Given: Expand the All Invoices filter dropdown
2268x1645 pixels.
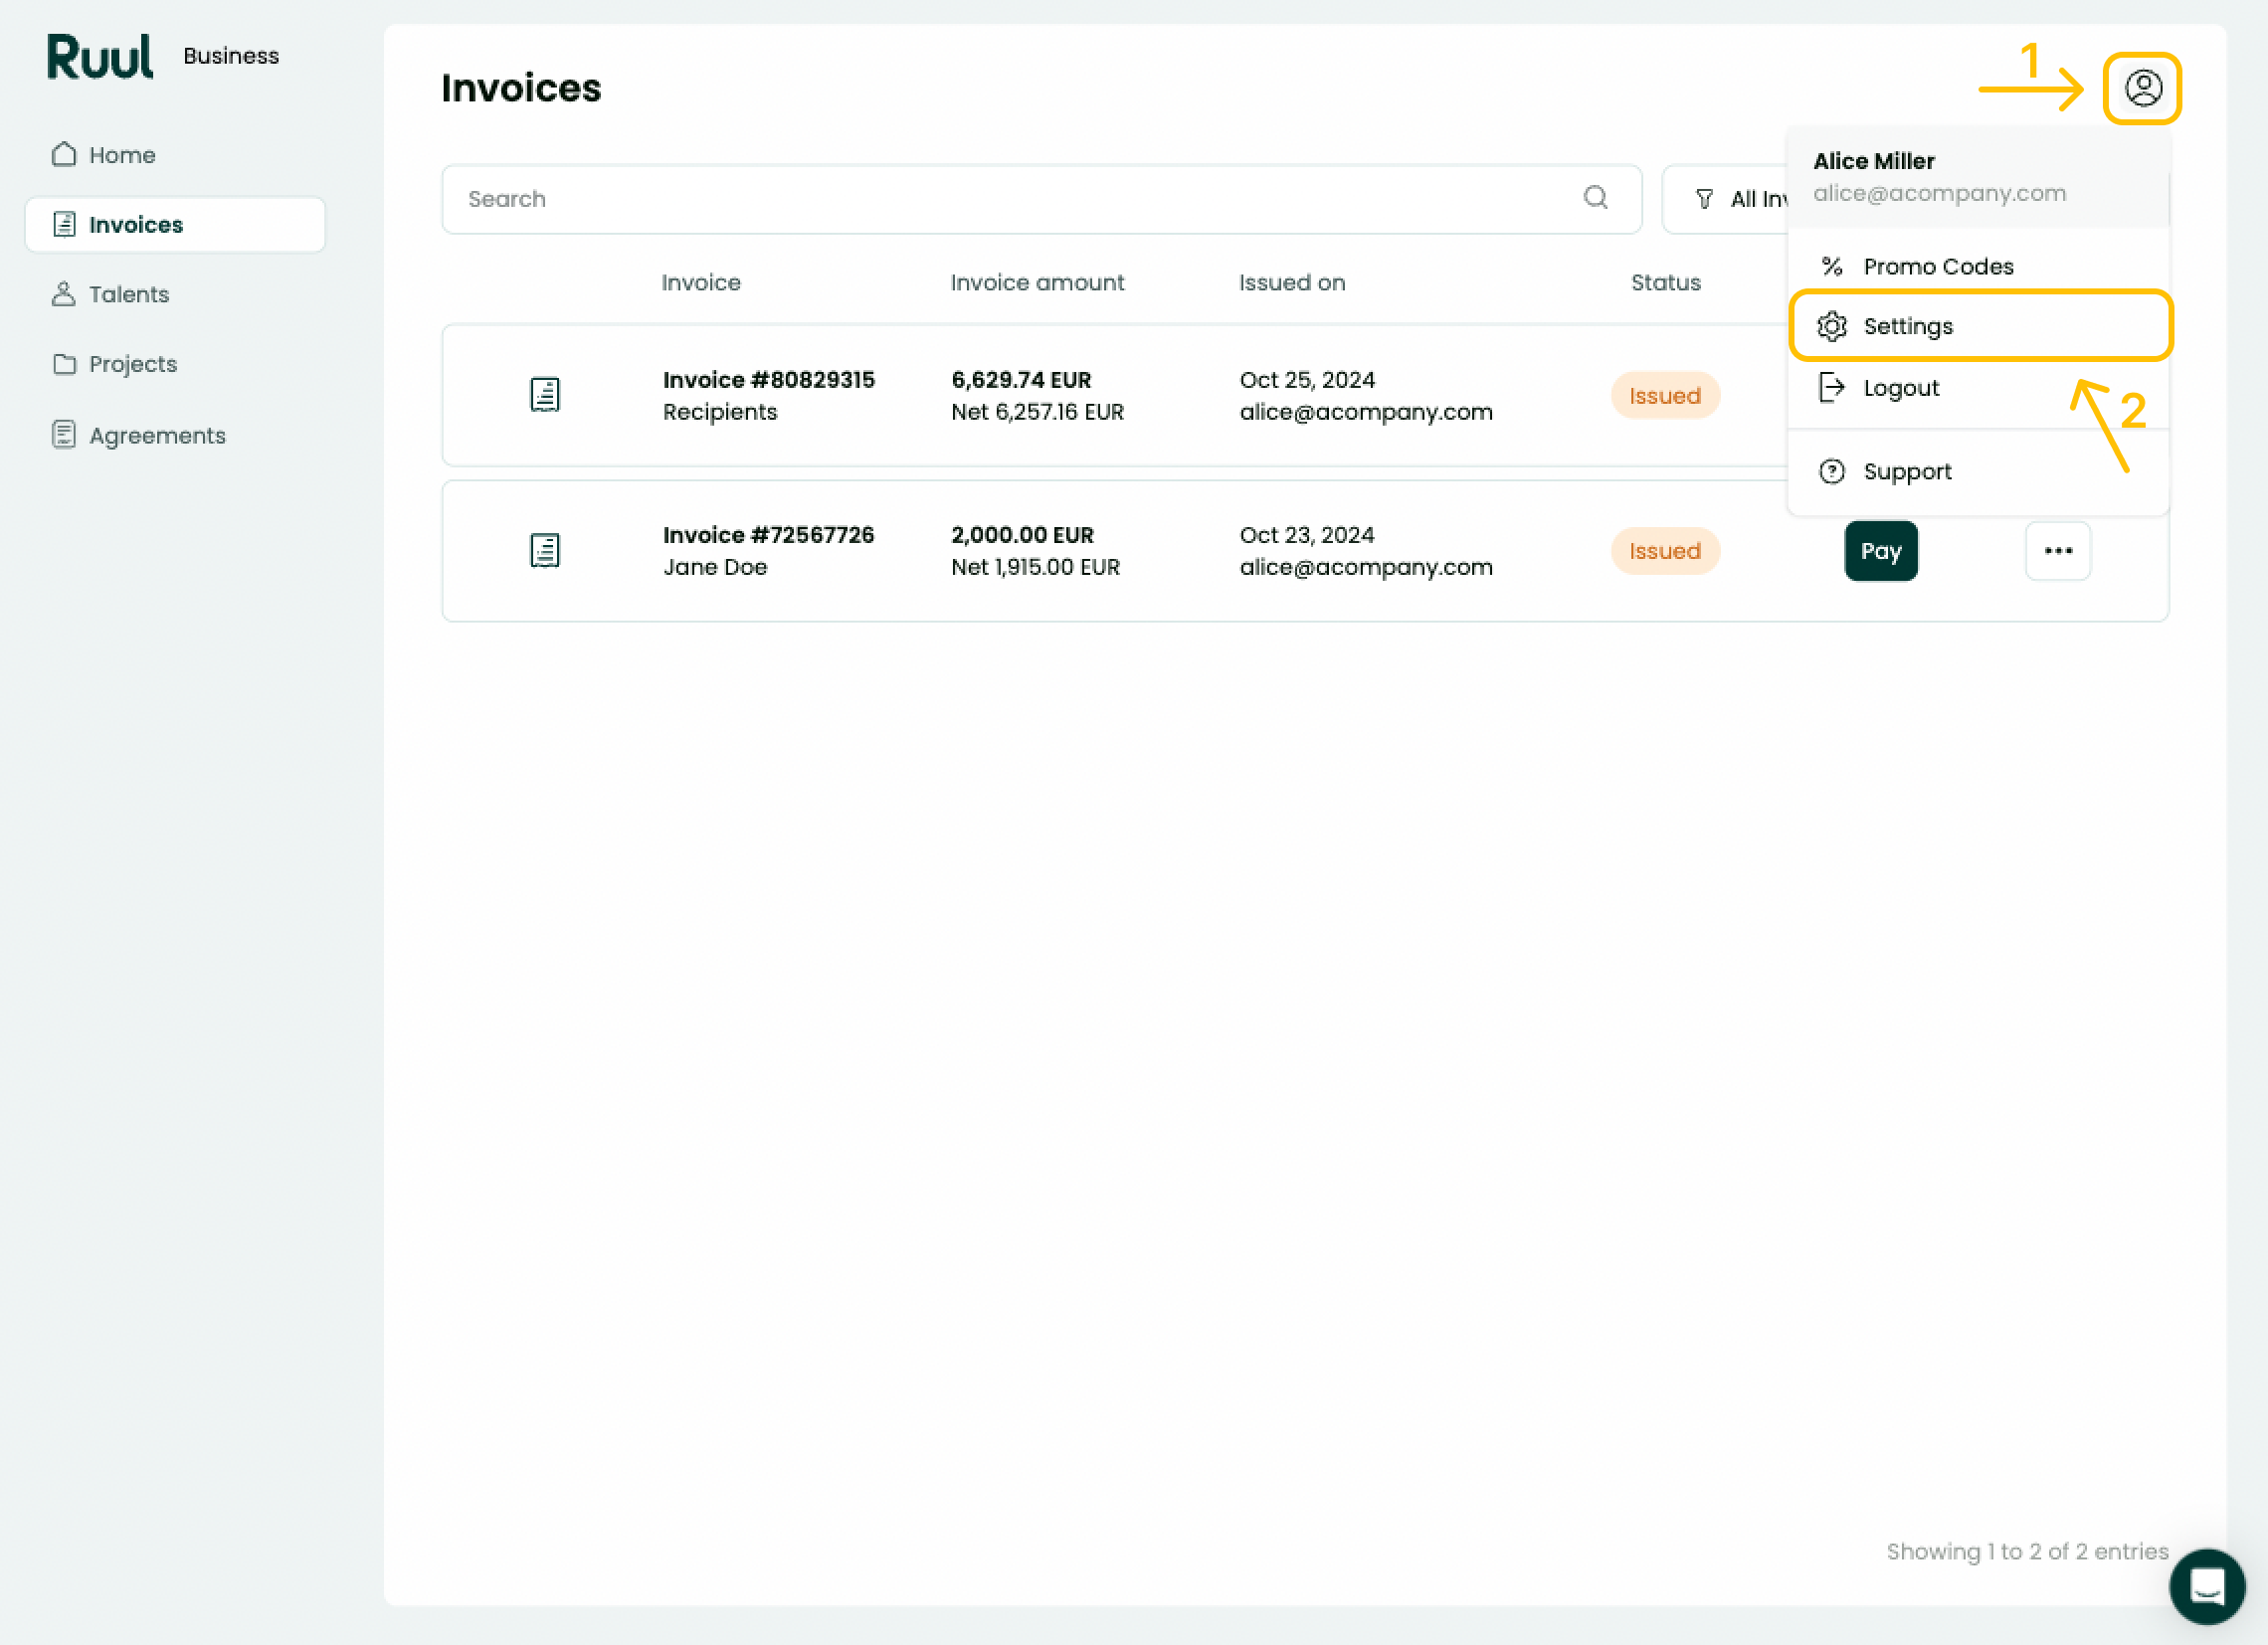Looking at the screenshot, I should point(1726,199).
